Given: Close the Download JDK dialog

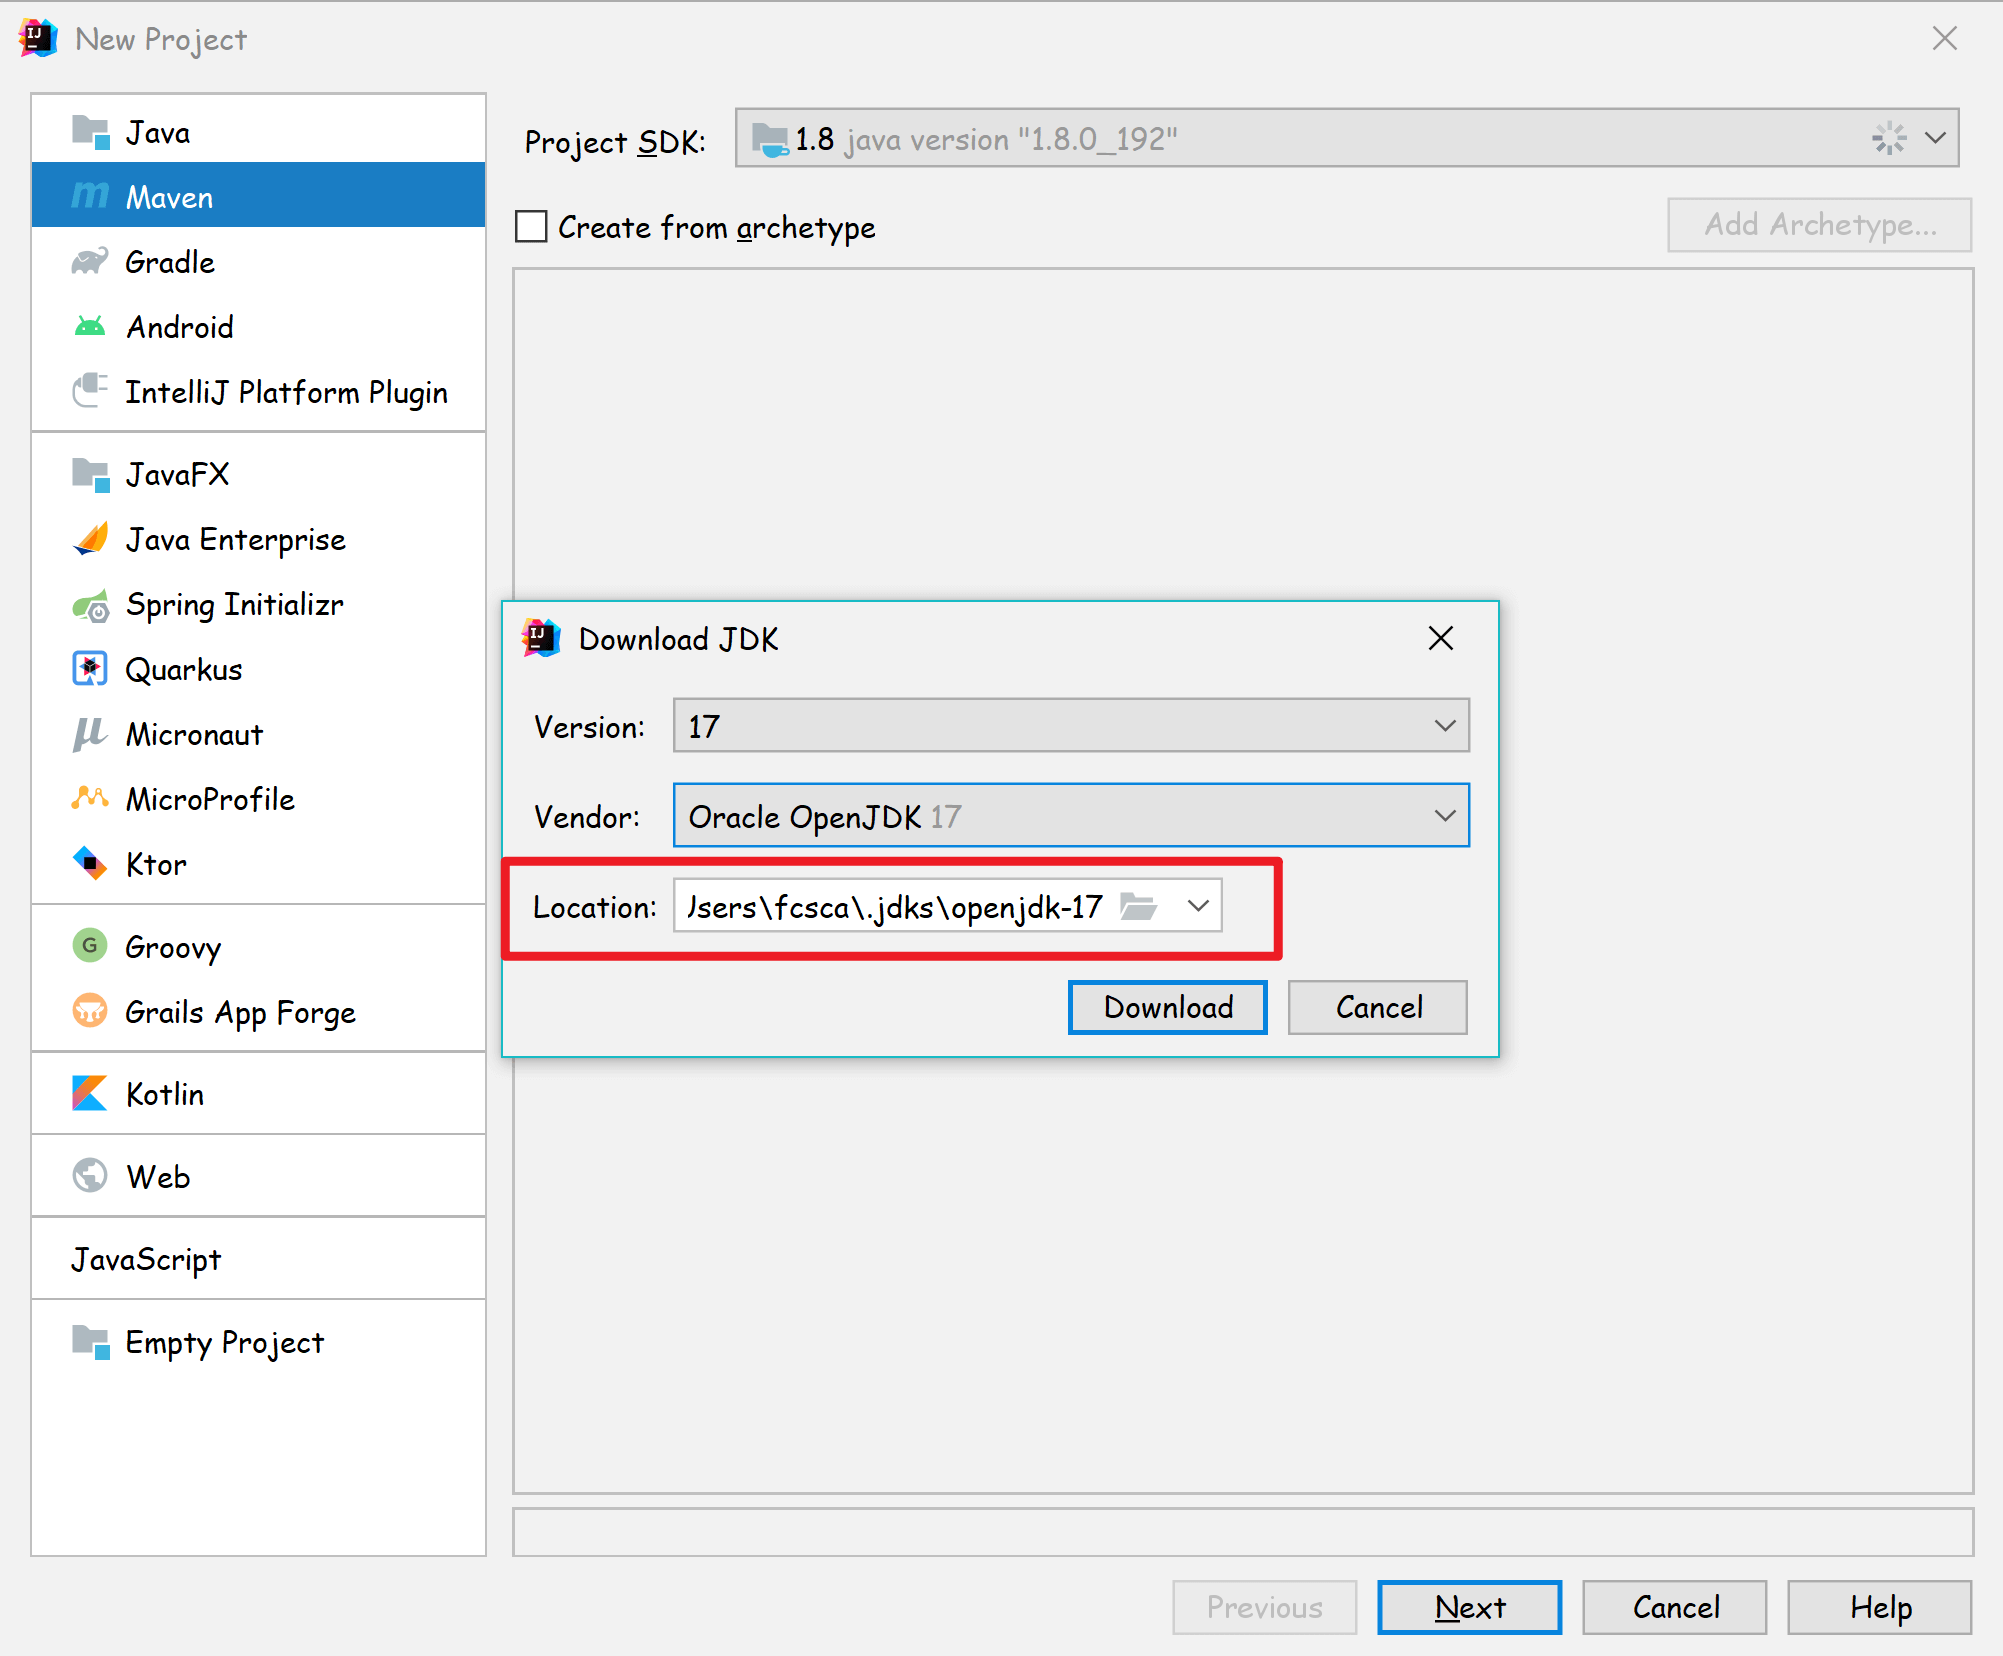Looking at the screenshot, I should point(1440,638).
